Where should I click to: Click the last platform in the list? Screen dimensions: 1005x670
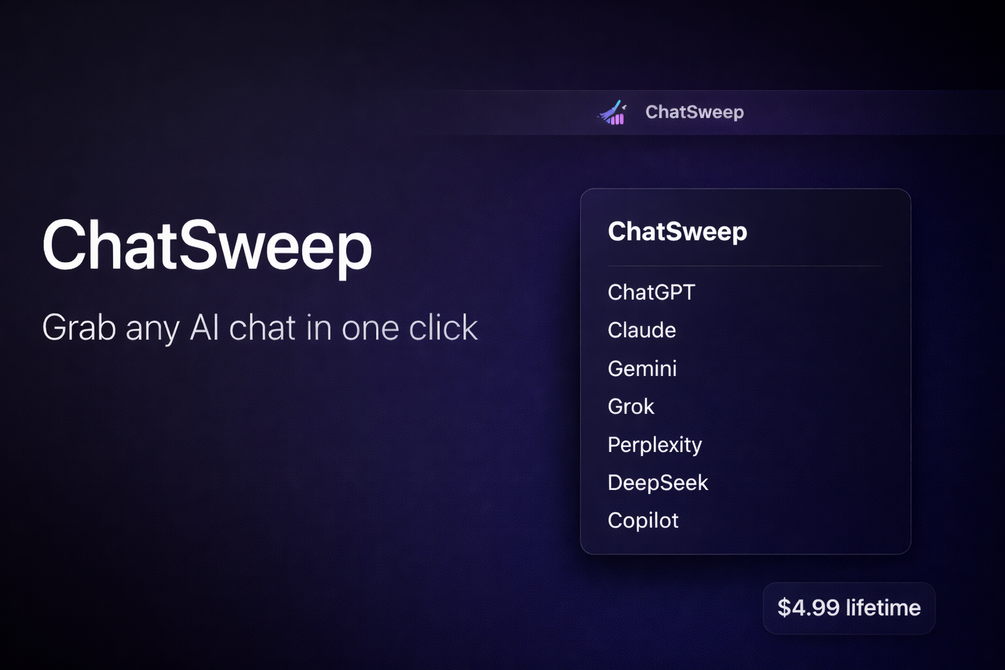coord(643,521)
